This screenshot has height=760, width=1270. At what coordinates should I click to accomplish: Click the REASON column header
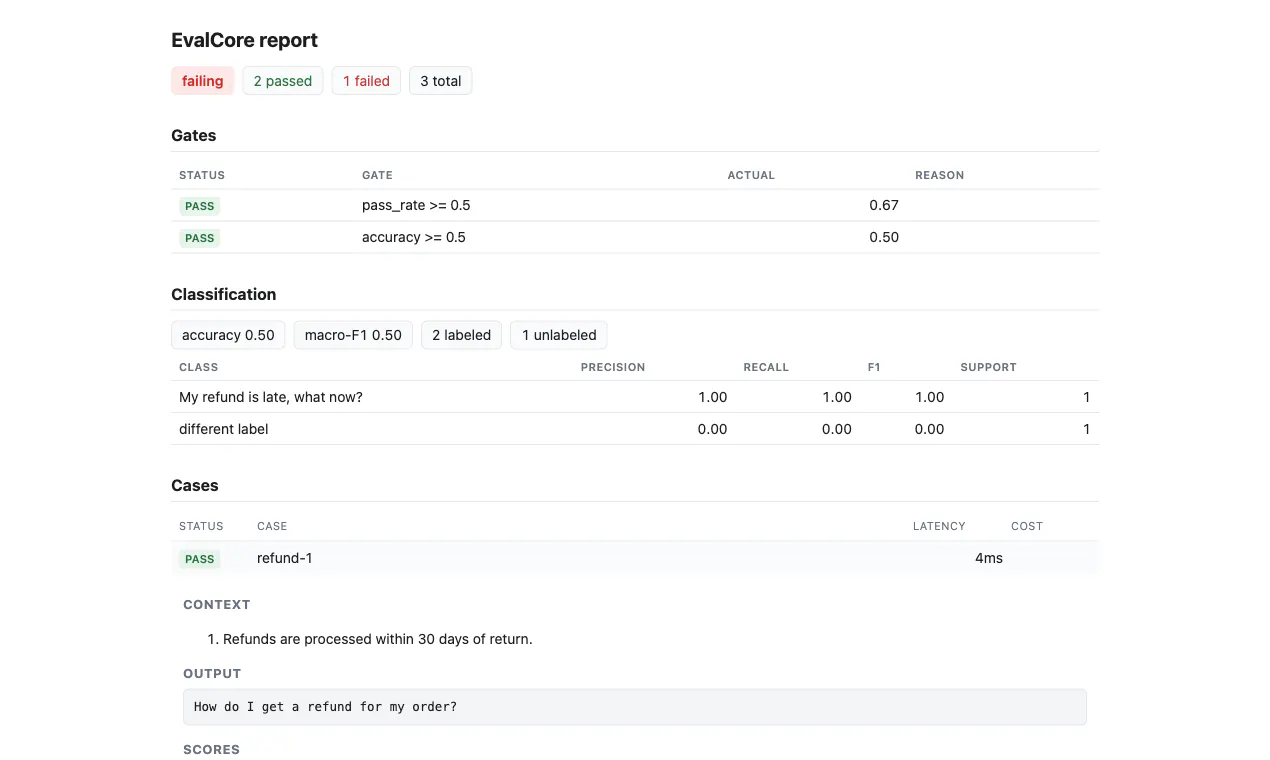click(x=940, y=175)
